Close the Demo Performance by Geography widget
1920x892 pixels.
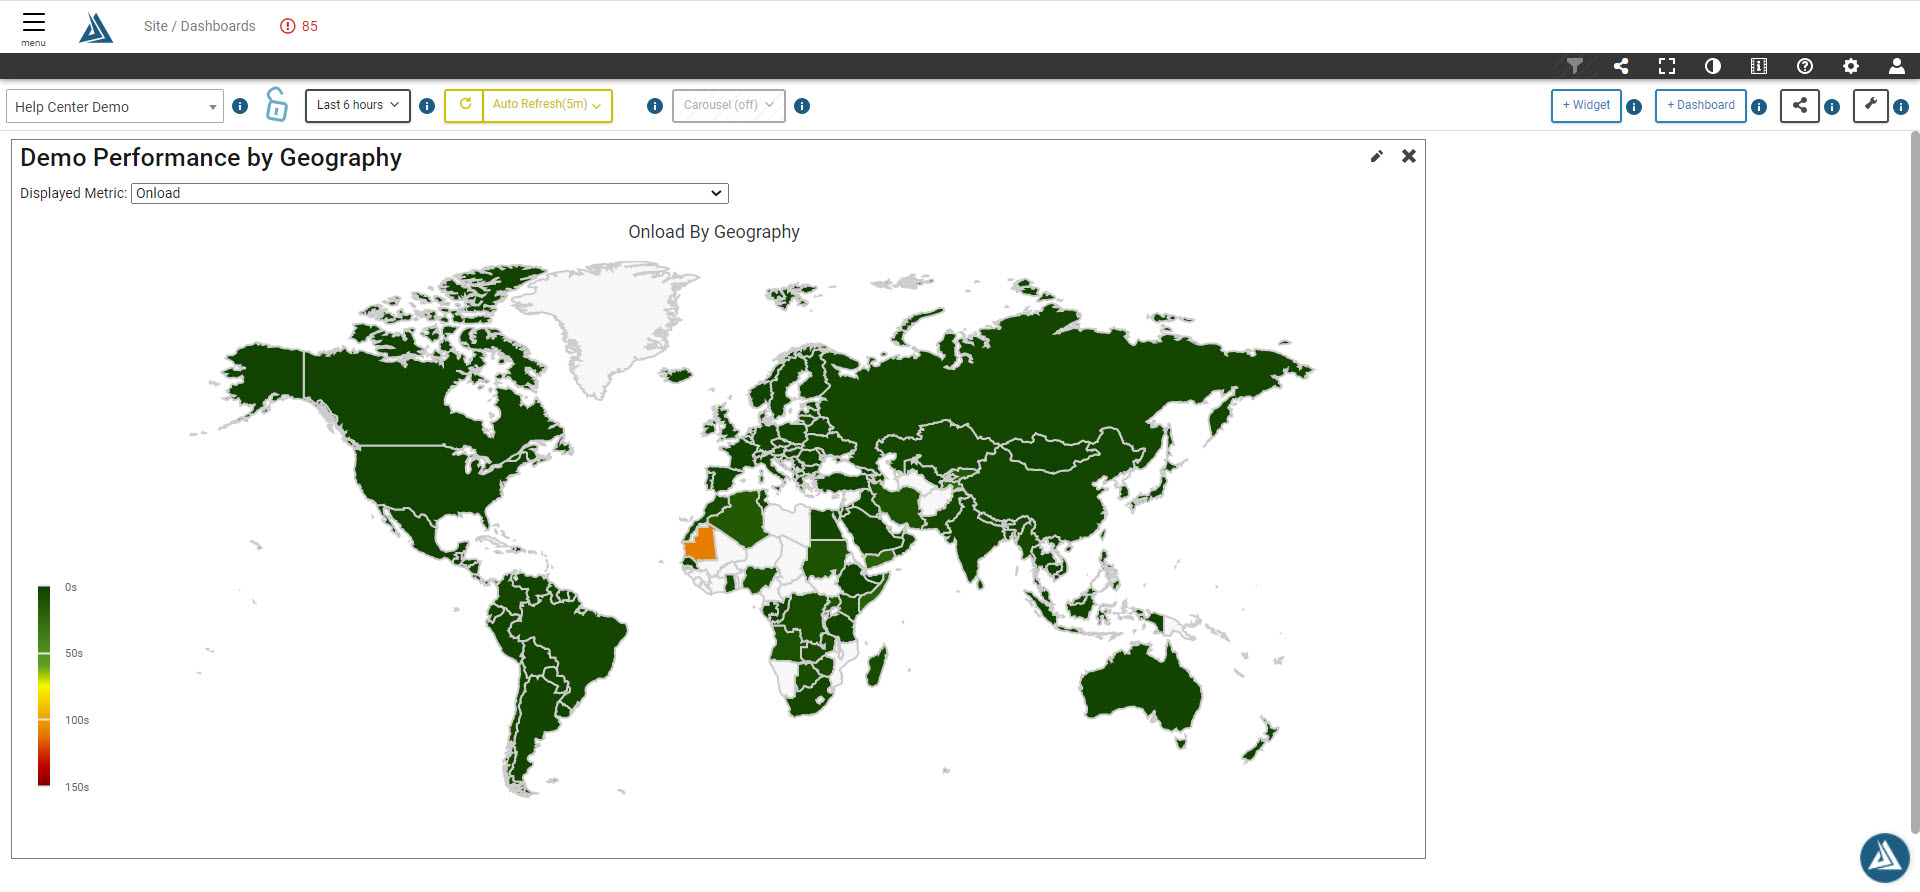click(1409, 156)
